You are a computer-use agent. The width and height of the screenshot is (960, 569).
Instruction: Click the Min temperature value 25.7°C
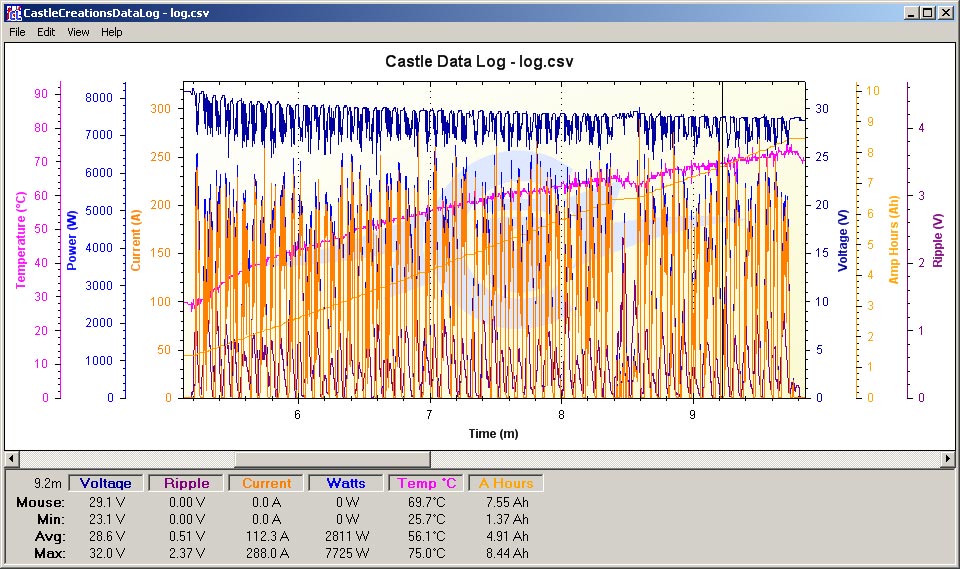(x=427, y=519)
